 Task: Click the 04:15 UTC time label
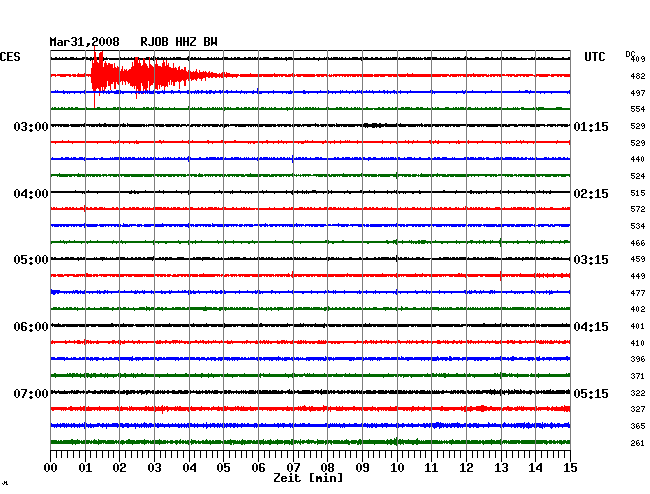(591, 327)
